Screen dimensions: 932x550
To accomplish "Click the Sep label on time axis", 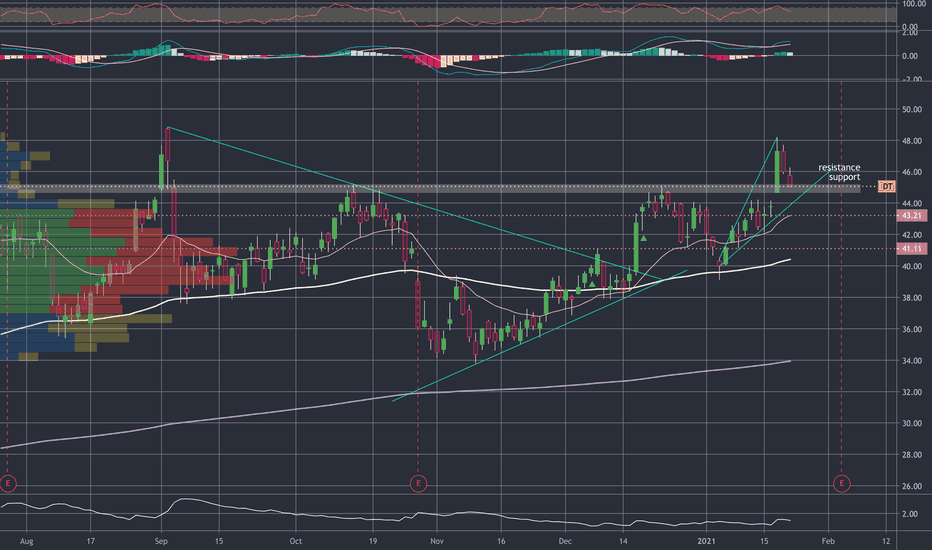I will (x=160, y=541).
